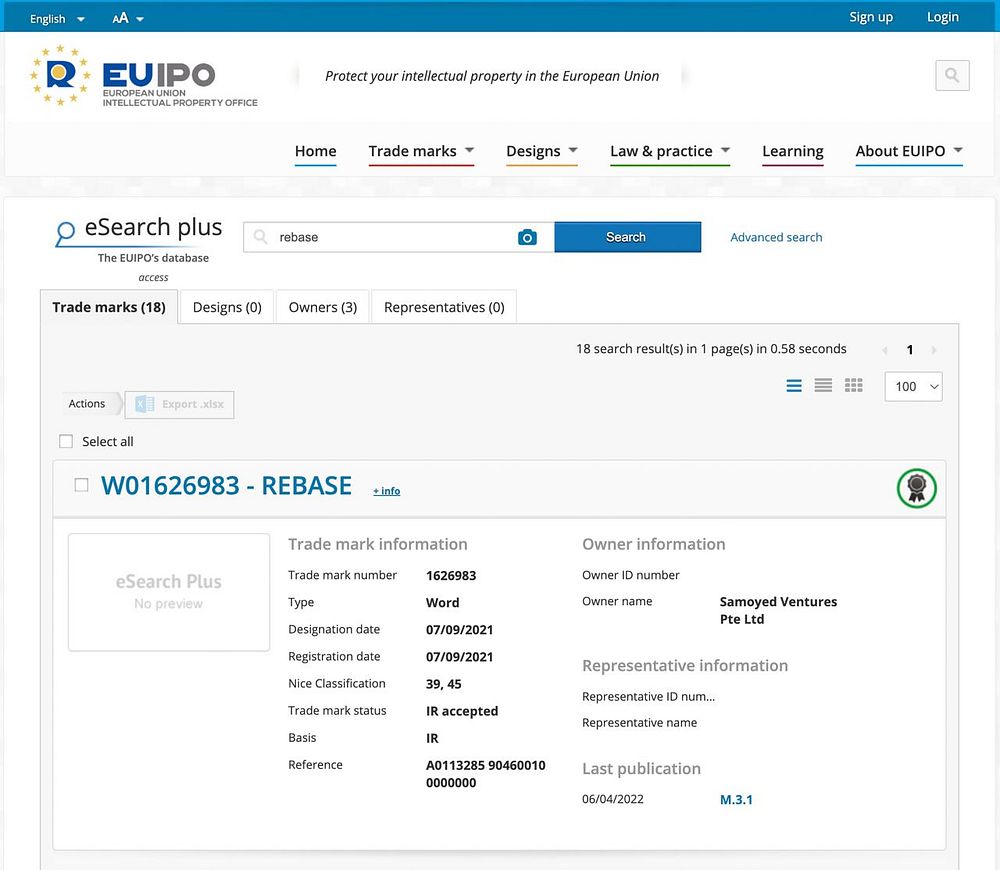Click the owner name Samoyed Ventures Pte Ltd
The image size is (1000, 870).
[778, 610]
